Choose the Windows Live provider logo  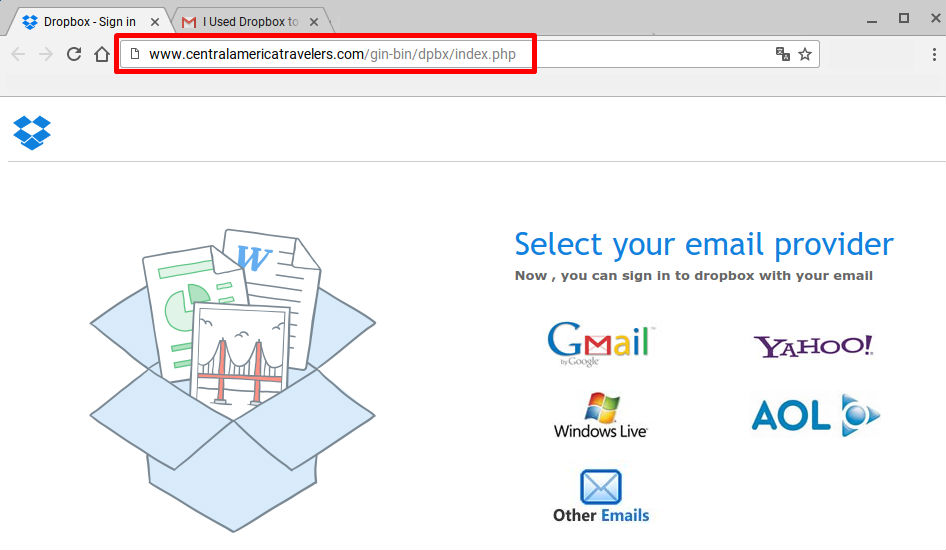click(x=600, y=416)
